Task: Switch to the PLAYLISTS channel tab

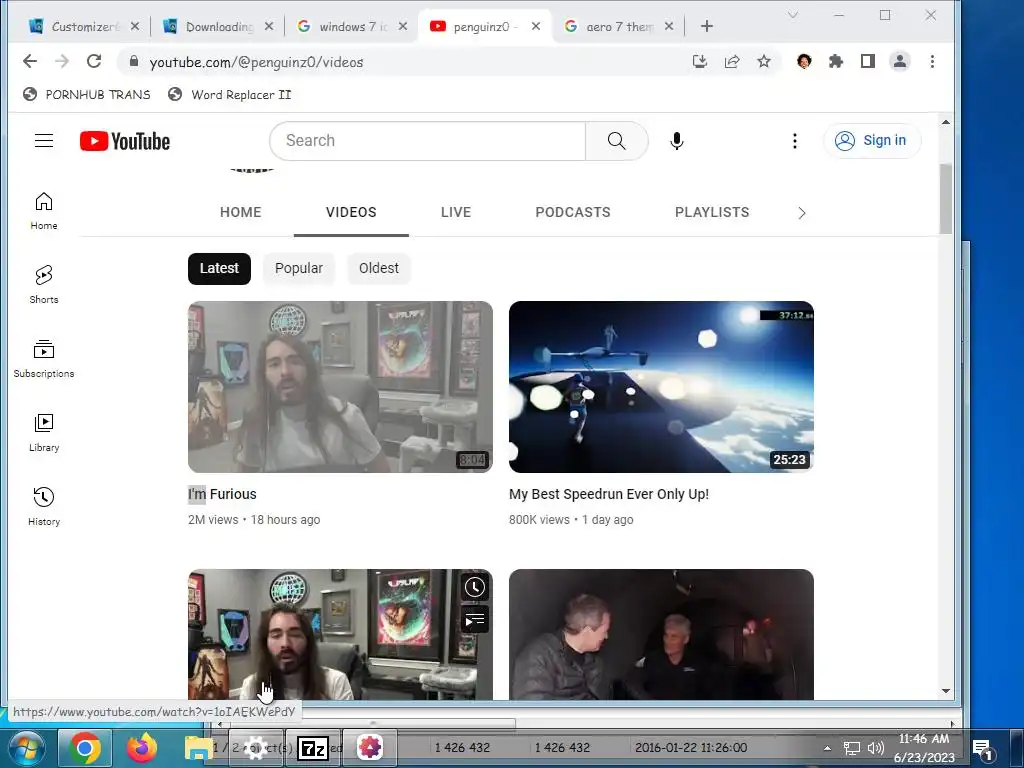Action: 712,212
